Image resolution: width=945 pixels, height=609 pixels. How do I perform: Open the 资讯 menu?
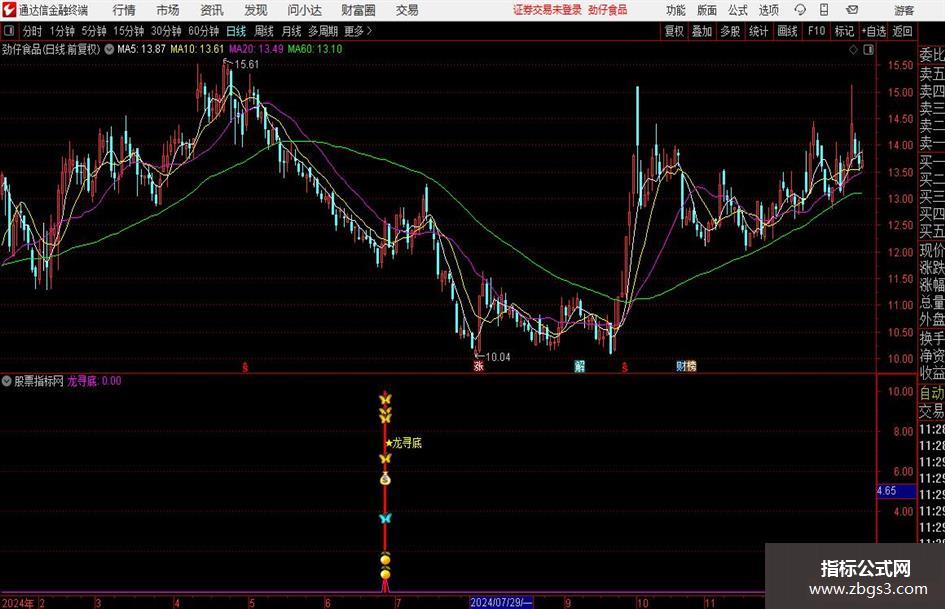[212, 10]
